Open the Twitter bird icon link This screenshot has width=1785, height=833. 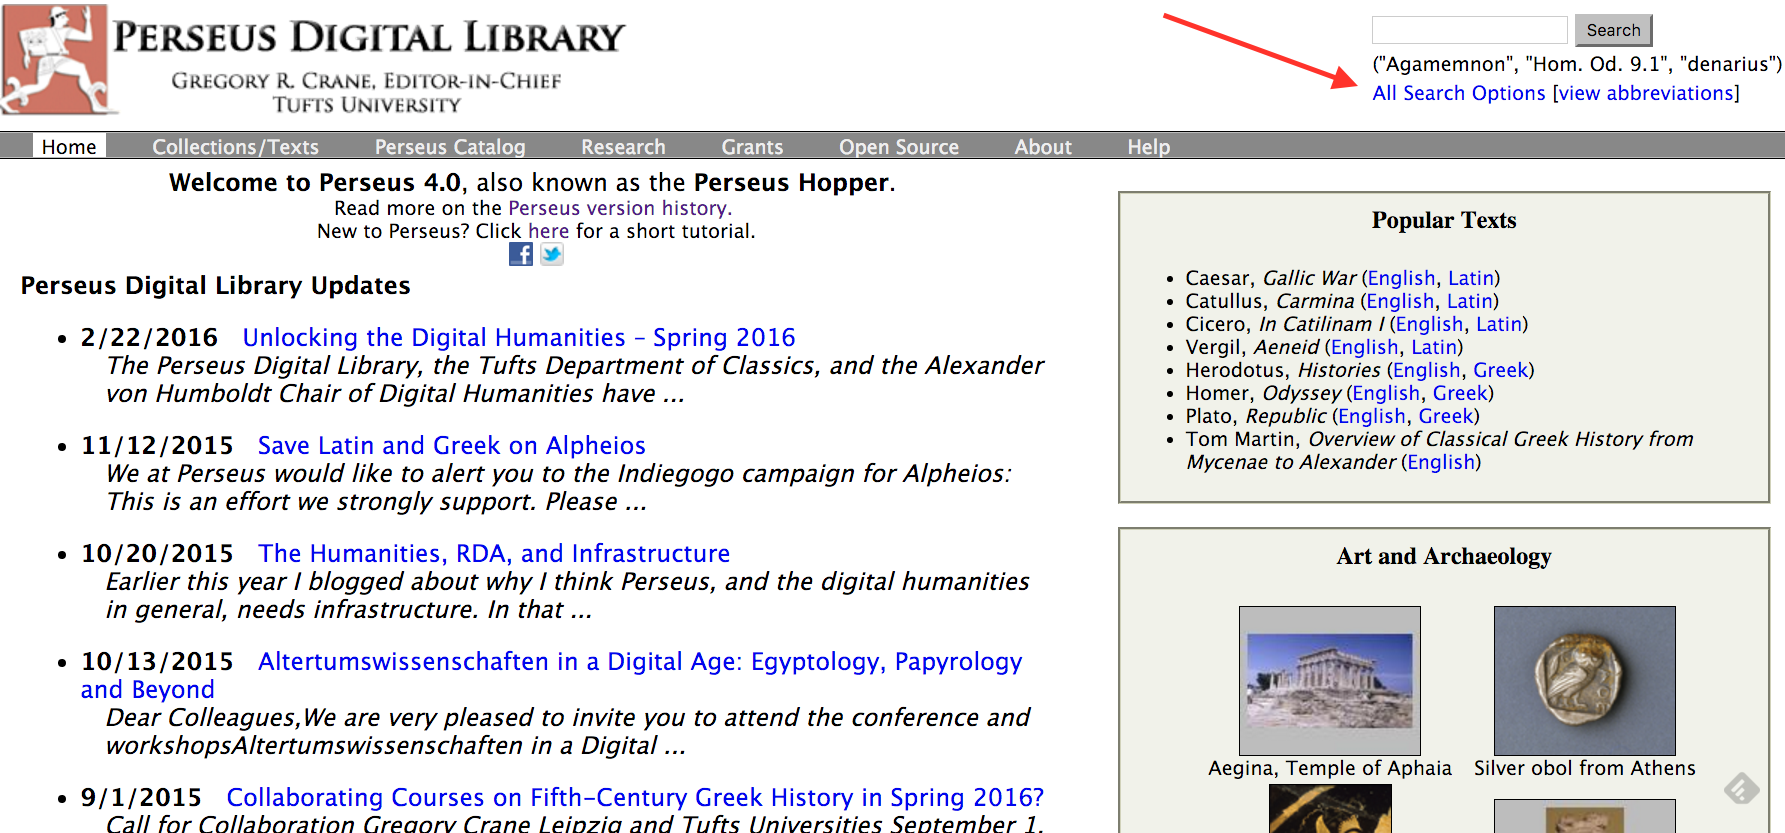(552, 254)
